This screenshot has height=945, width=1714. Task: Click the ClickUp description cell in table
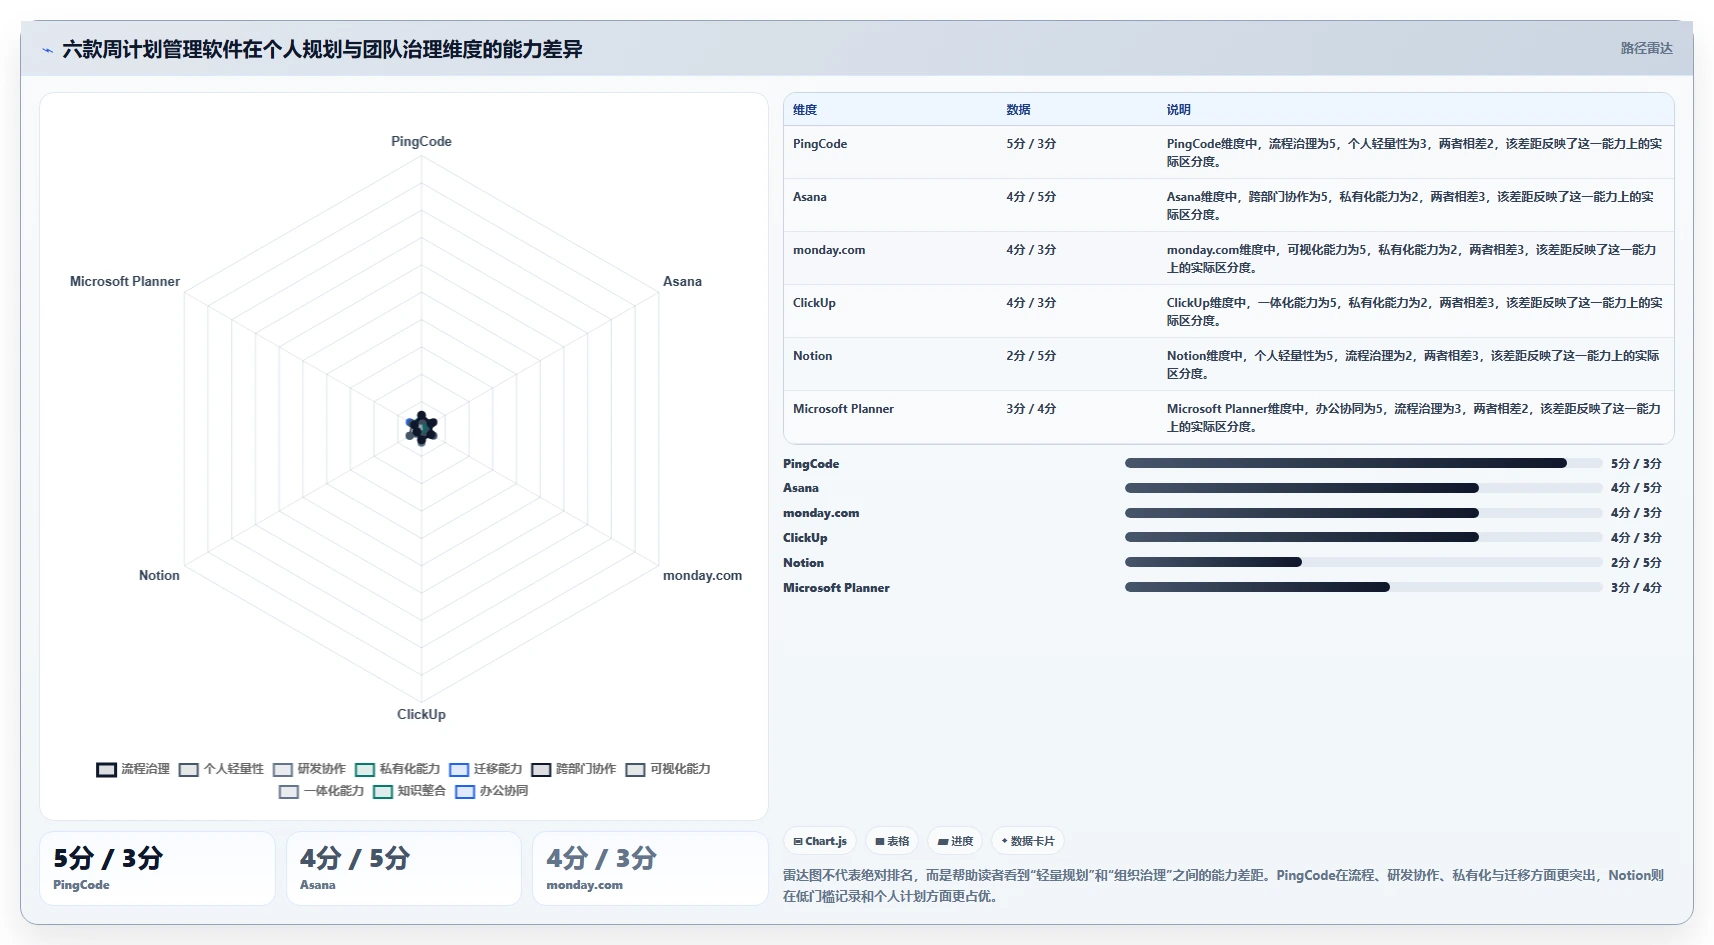point(1414,312)
